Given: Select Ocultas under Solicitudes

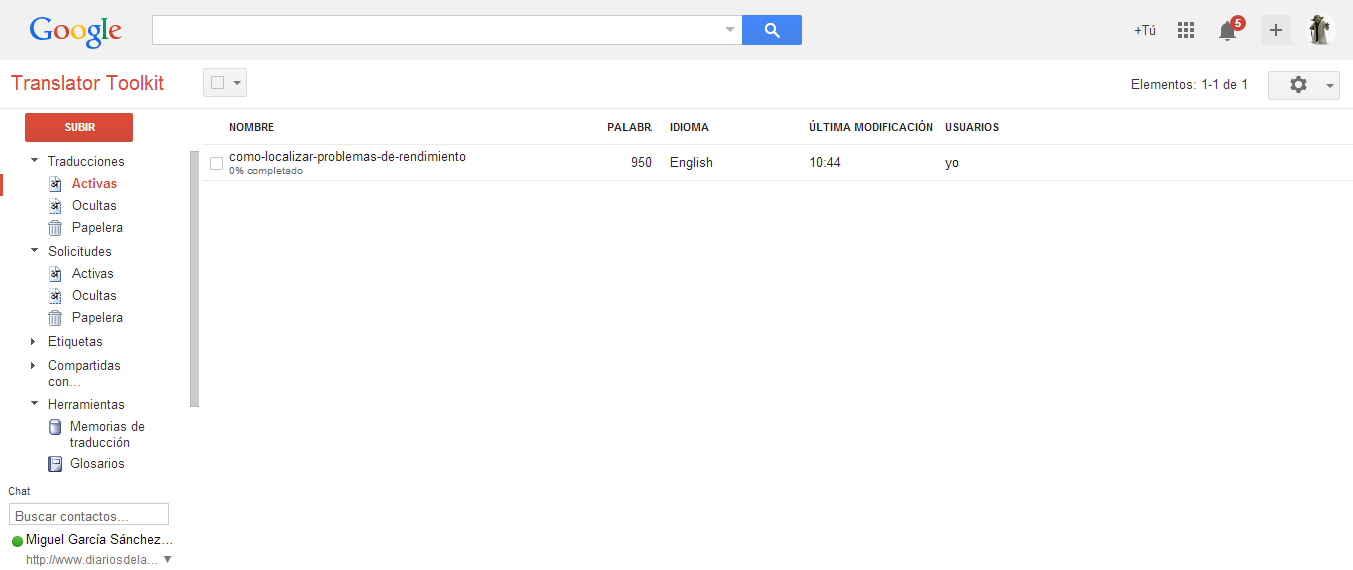Looking at the screenshot, I should tap(94, 296).
